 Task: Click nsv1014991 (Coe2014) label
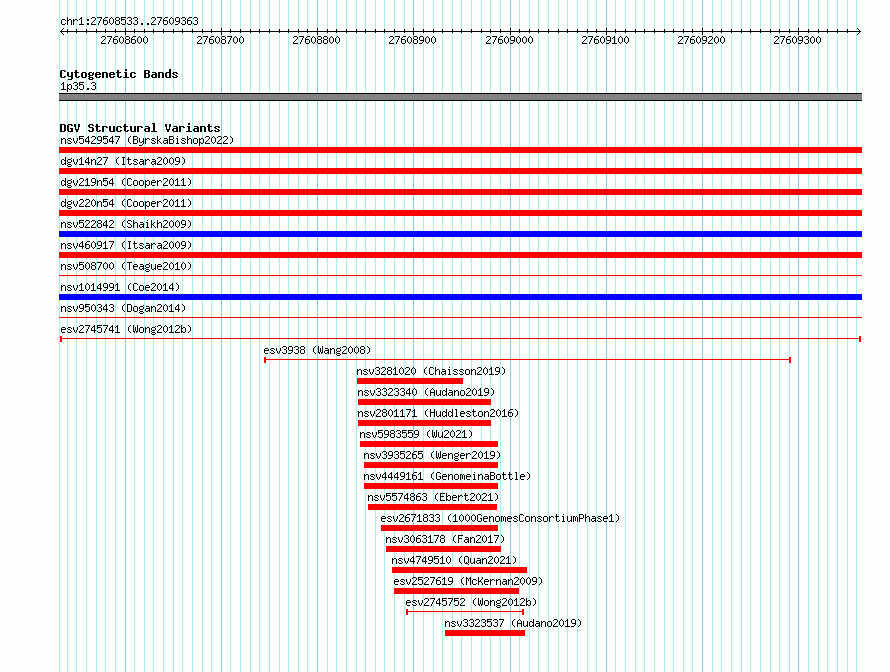(120, 287)
